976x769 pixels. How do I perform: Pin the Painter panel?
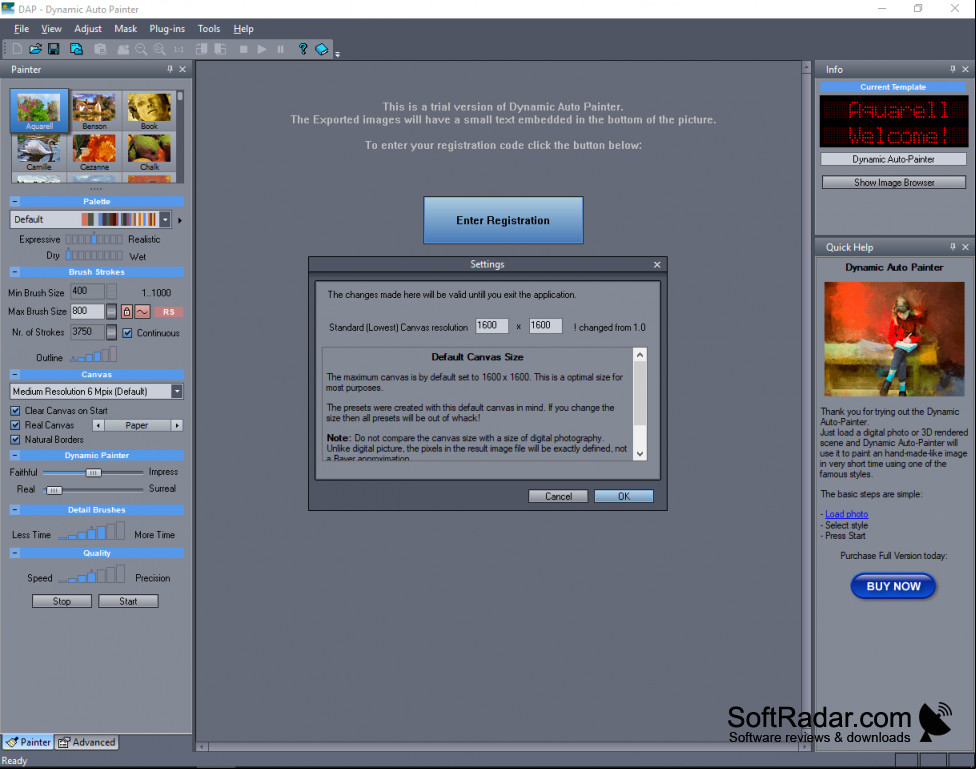[x=170, y=69]
